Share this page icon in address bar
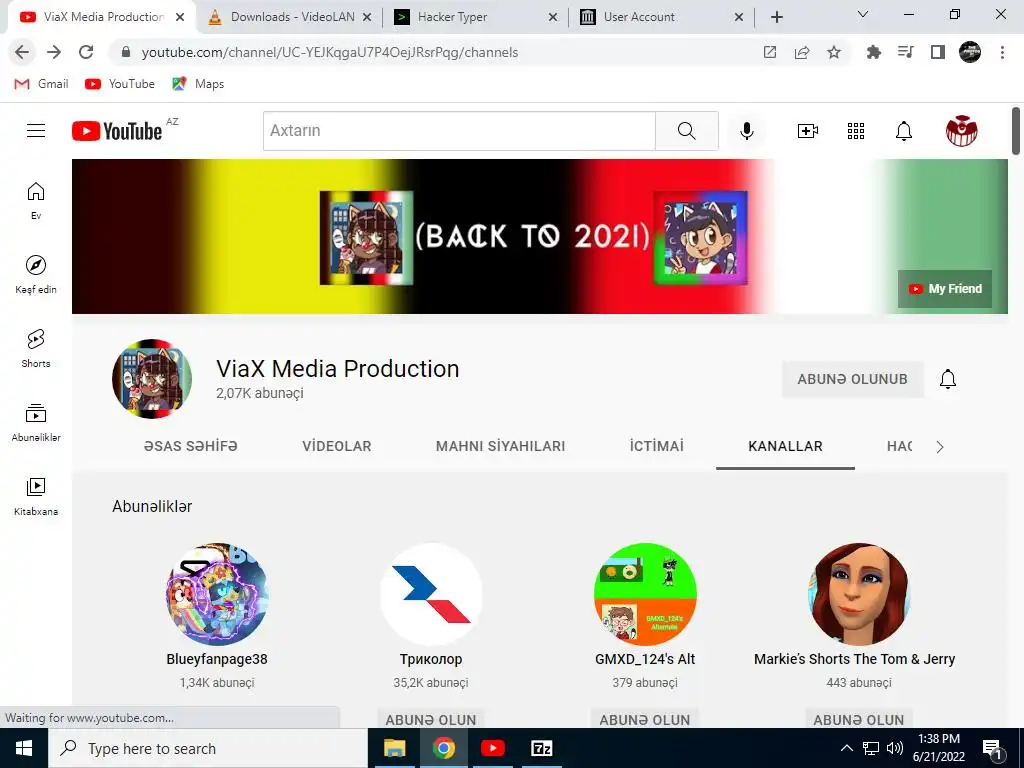This screenshot has width=1024, height=768. (802, 52)
